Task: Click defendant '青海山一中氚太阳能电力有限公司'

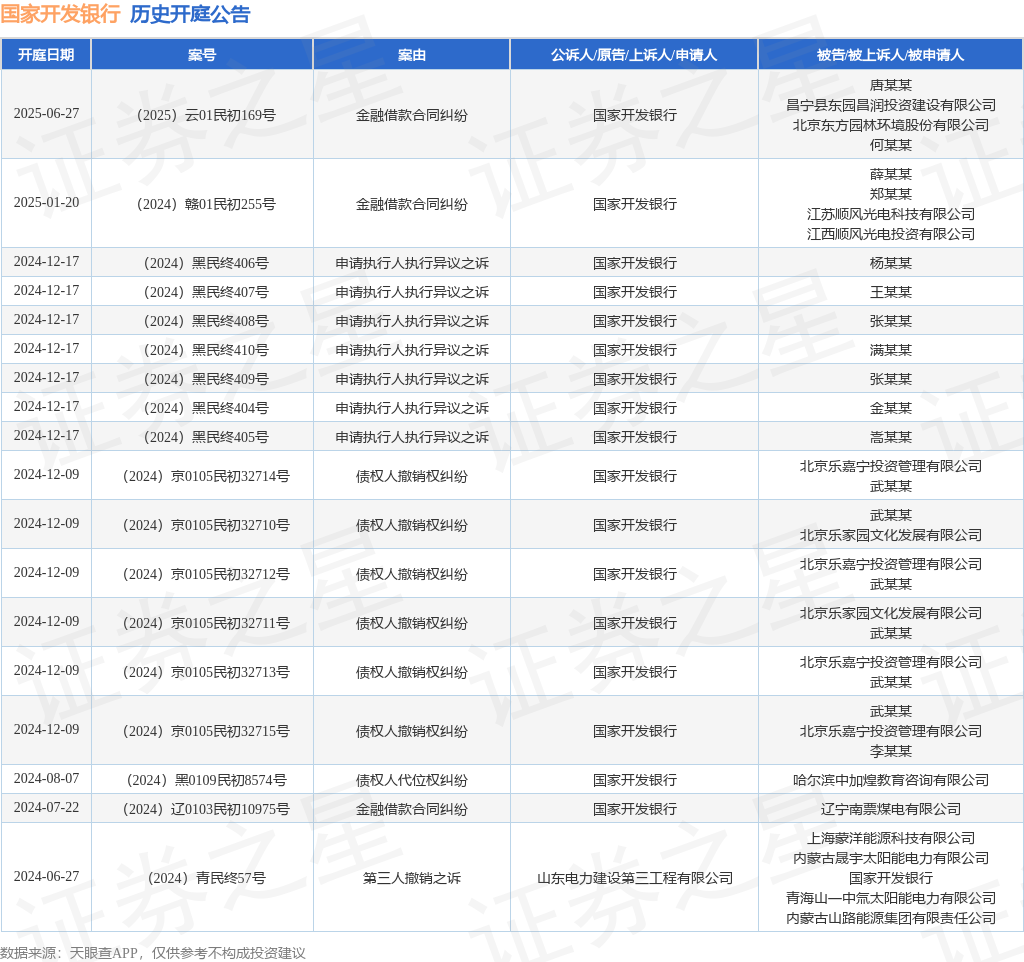Action: coord(891,898)
